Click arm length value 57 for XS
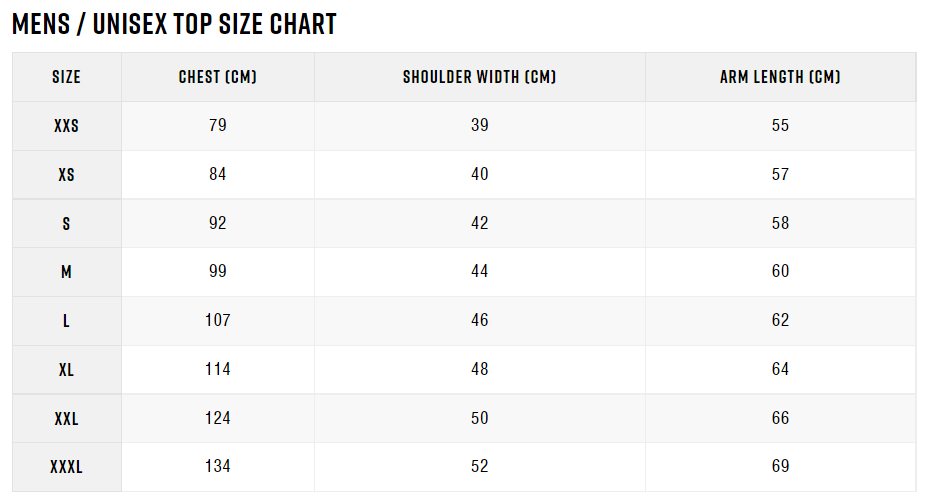Screen dimensions: 928x498 pos(780,174)
